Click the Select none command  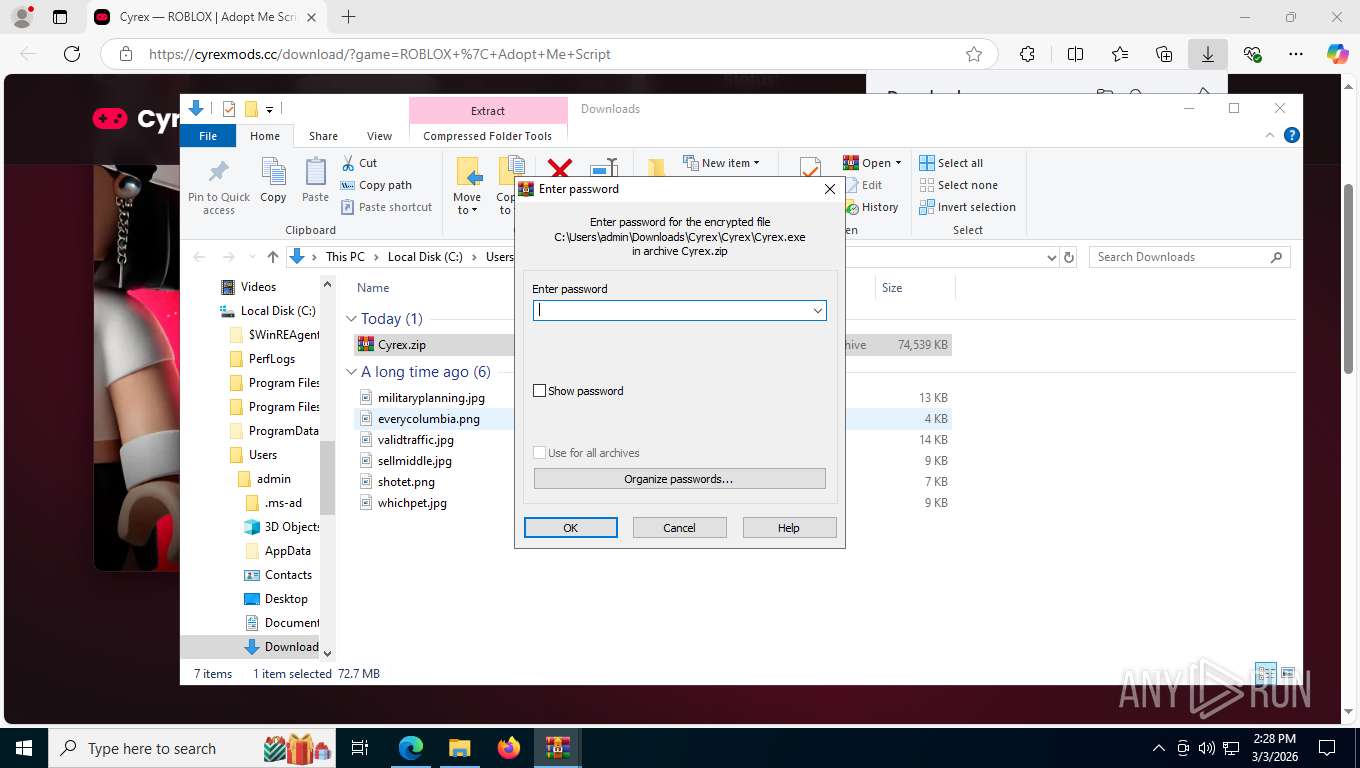pyautogui.click(x=958, y=185)
